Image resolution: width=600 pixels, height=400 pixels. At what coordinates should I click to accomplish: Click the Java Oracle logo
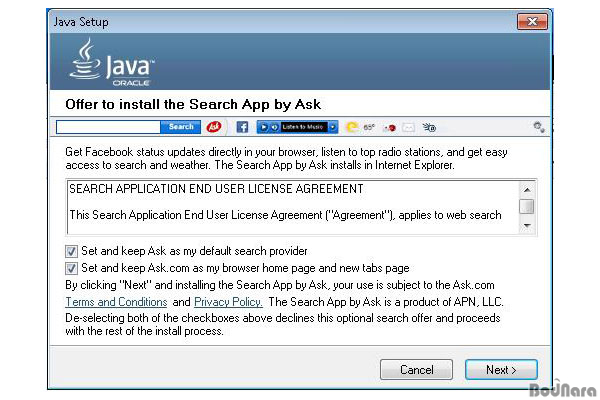click(112, 62)
